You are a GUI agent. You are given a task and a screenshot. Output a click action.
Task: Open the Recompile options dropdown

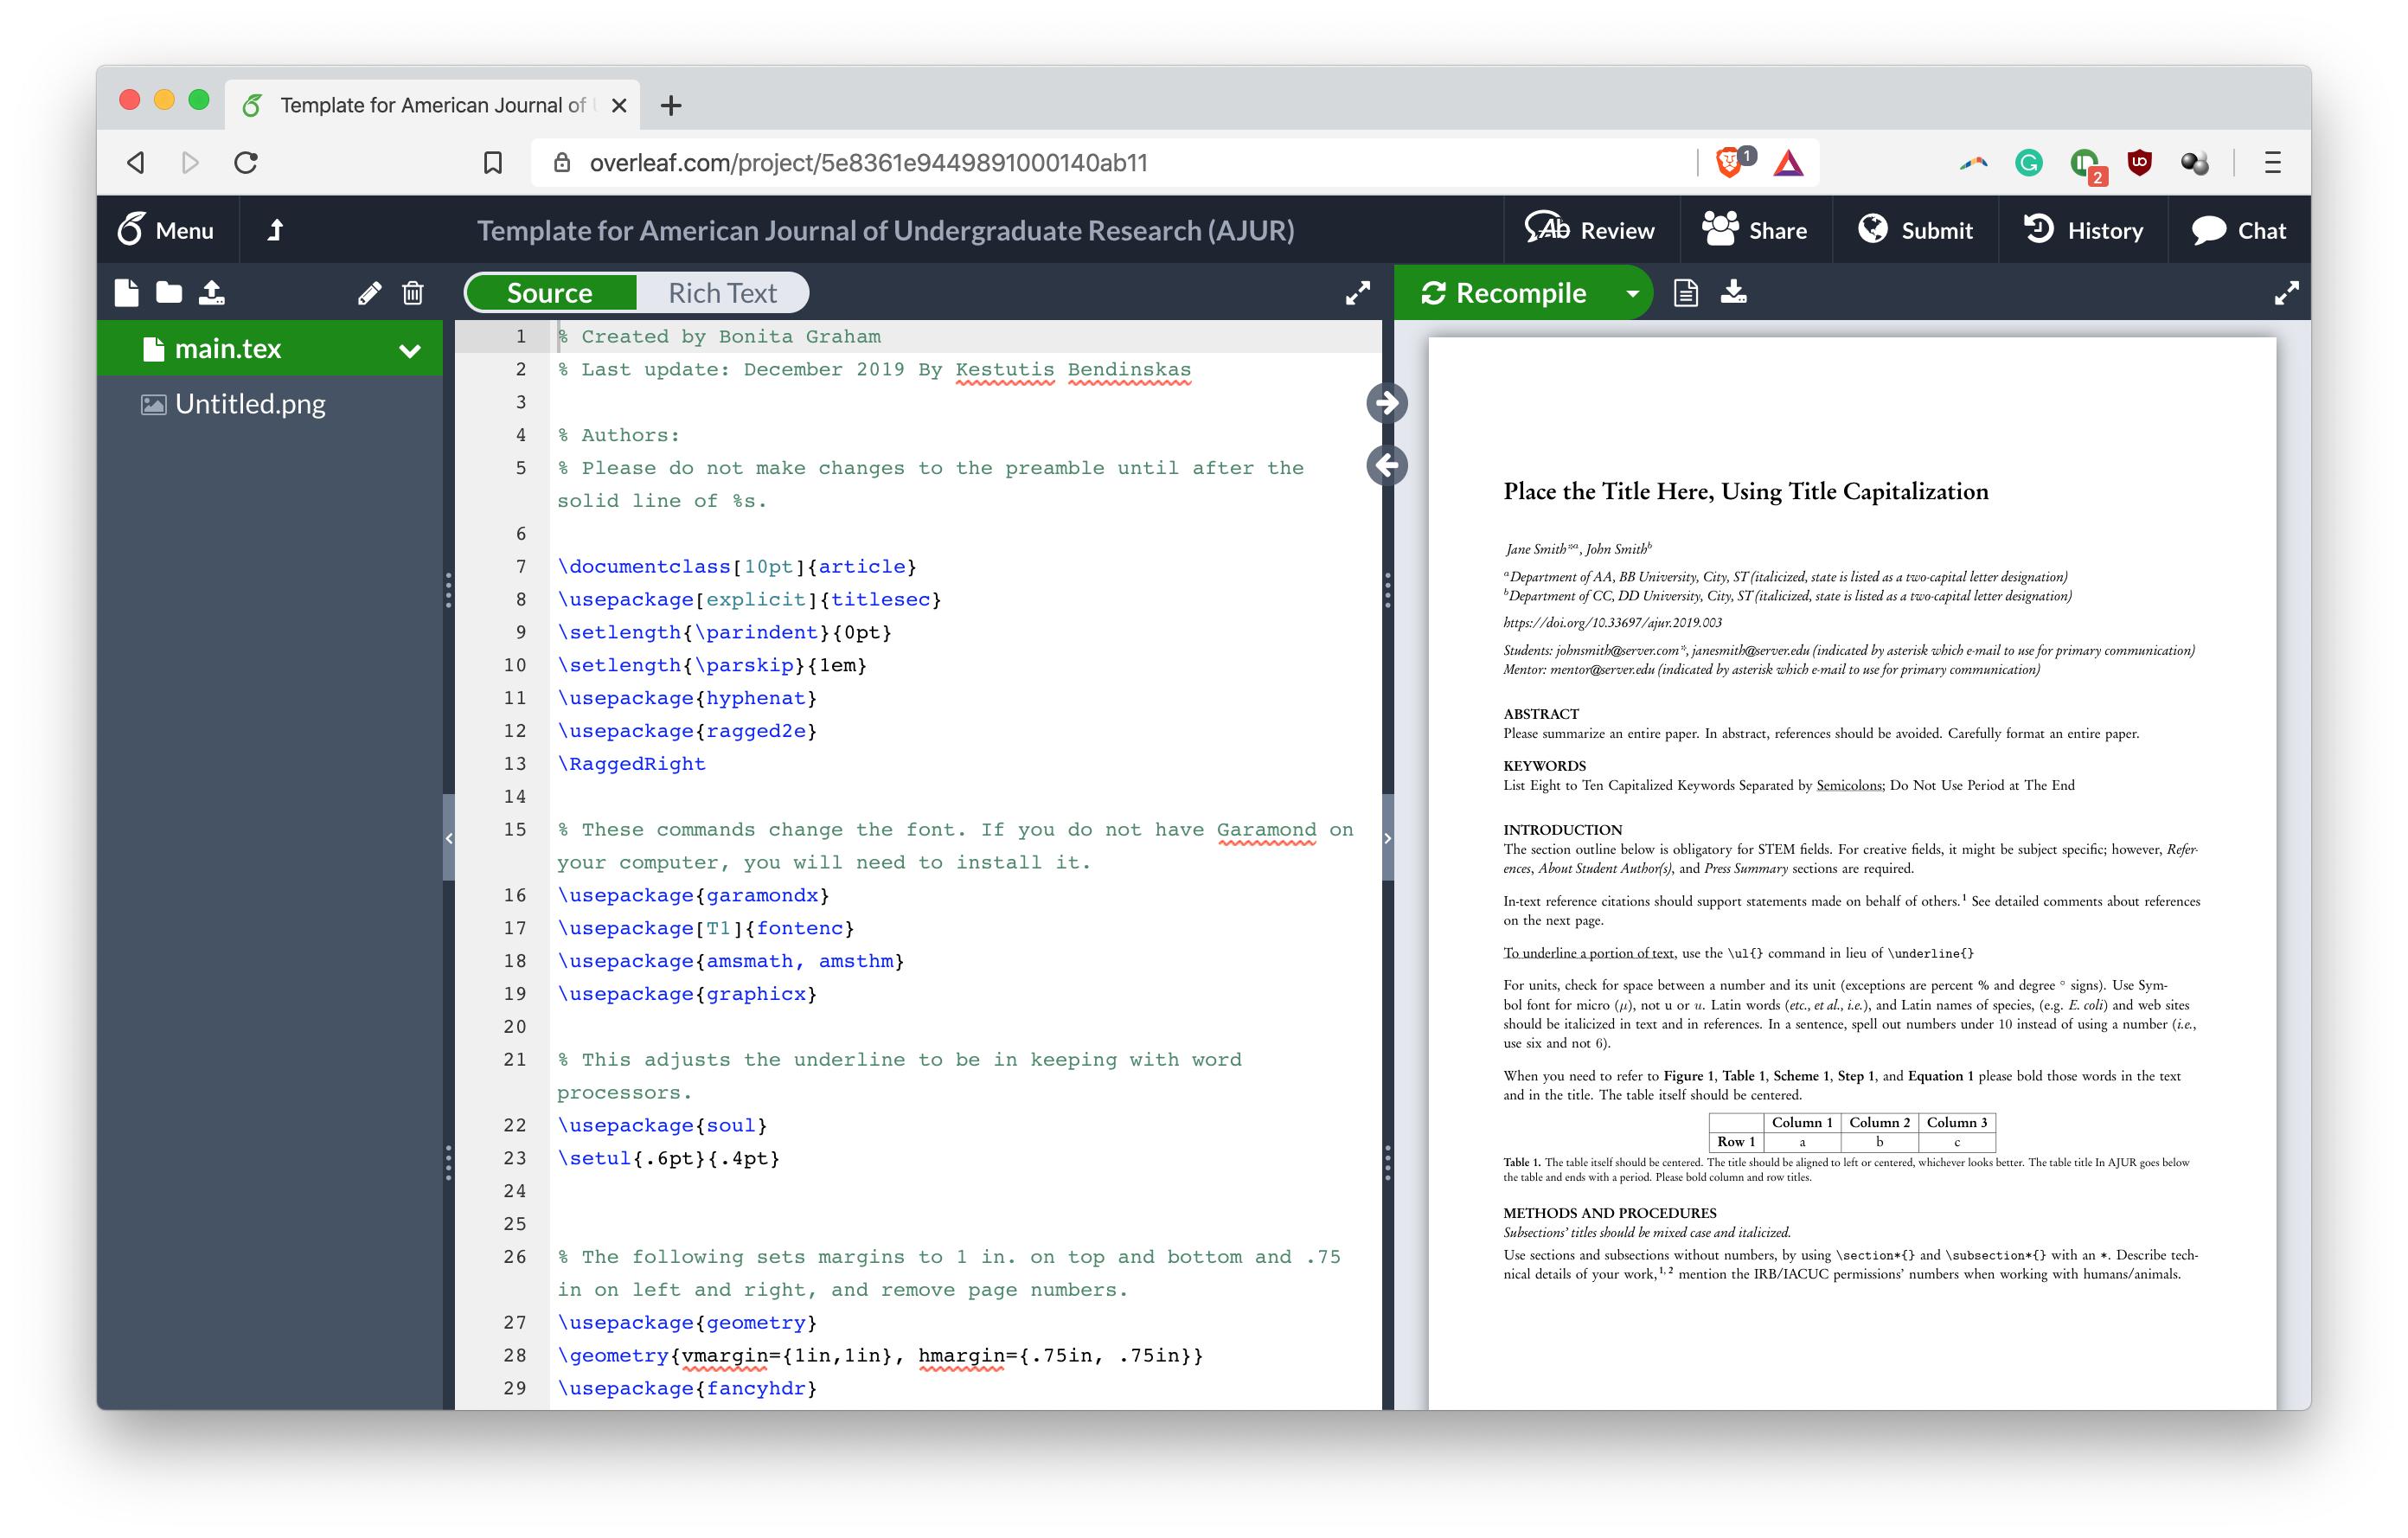[x=1632, y=292]
